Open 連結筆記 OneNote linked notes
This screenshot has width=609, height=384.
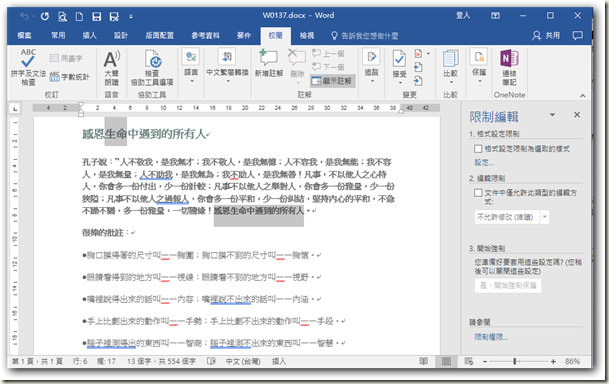tap(509, 68)
